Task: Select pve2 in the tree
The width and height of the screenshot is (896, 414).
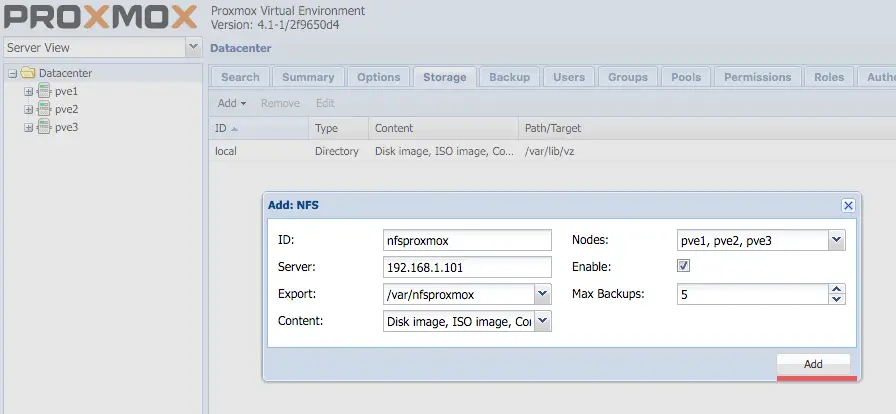Action: pyautogui.click(x=66, y=109)
